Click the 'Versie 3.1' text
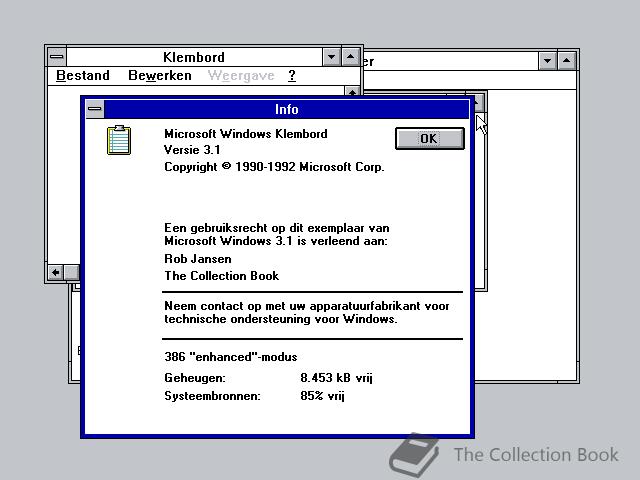The width and height of the screenshot is (640, 480). (192, 150)
